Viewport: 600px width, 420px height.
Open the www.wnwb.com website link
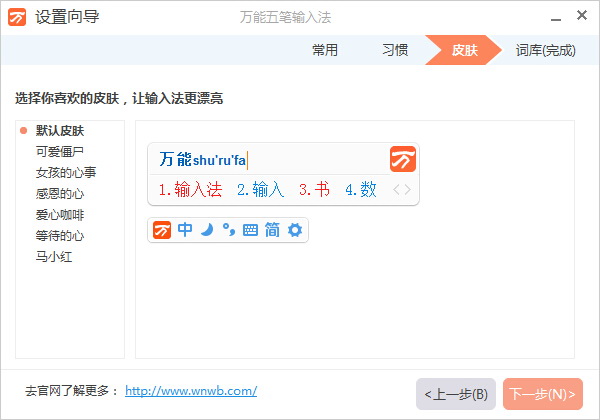pyautogui.click(x=191, y=391)
